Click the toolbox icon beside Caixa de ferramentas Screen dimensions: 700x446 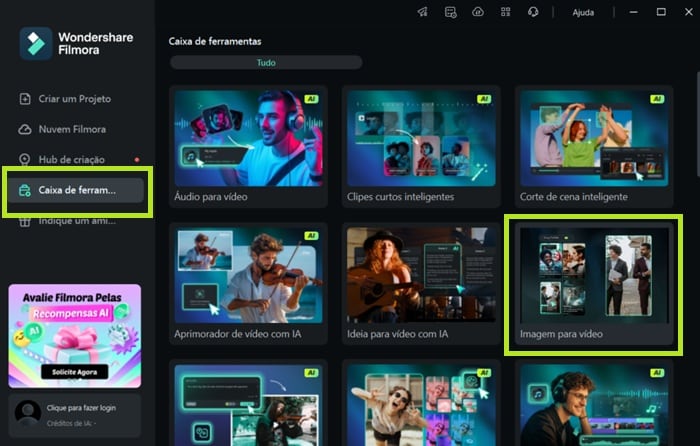25,190
